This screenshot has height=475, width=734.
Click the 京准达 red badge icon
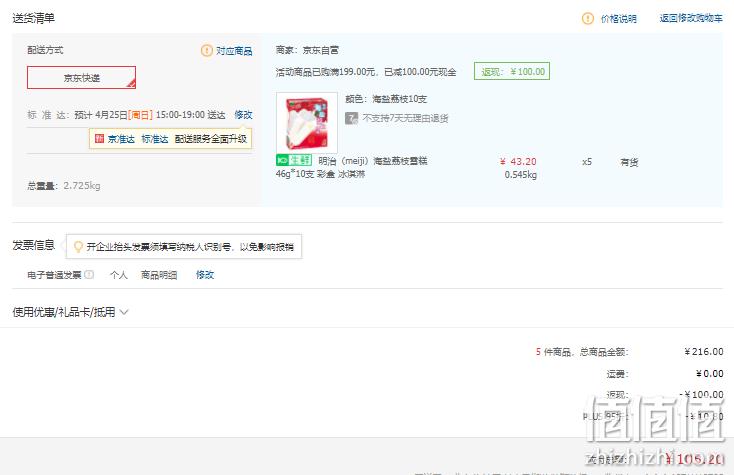(x=99, y=139)
